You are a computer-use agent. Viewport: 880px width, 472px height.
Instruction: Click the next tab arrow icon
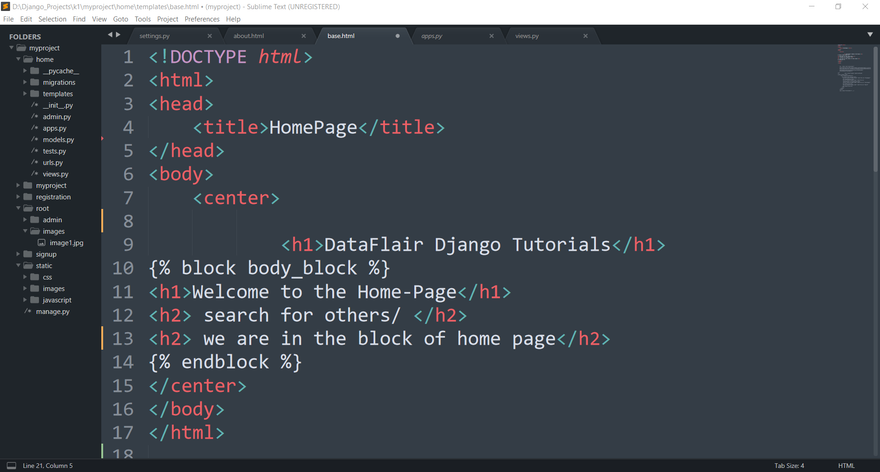point(119,35)
